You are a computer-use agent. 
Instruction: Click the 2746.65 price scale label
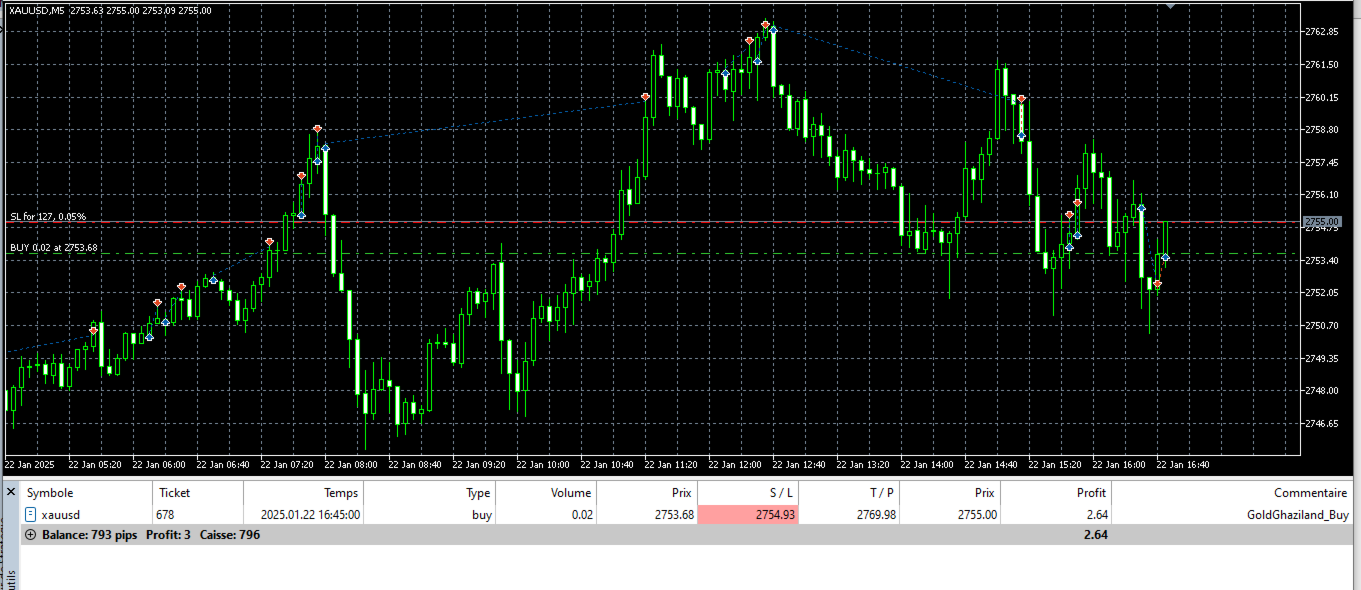[x=1322, y=423]
